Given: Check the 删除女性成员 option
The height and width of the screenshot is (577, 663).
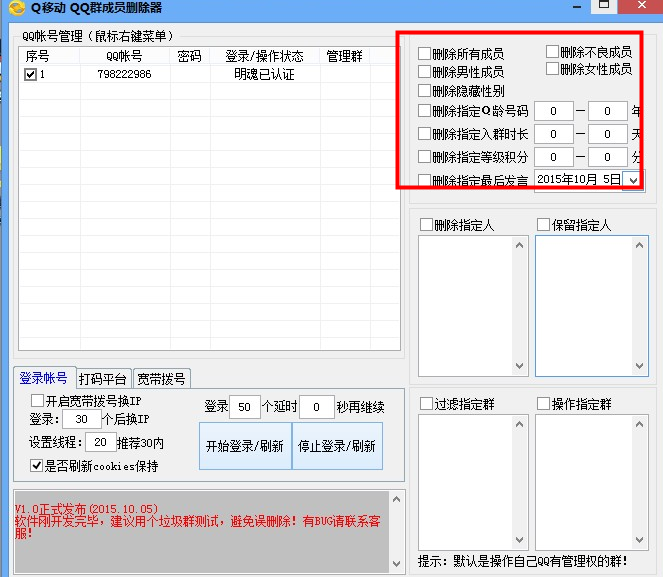Looking at the screenshot, I should pyautogui.click(x=552, y=68).
